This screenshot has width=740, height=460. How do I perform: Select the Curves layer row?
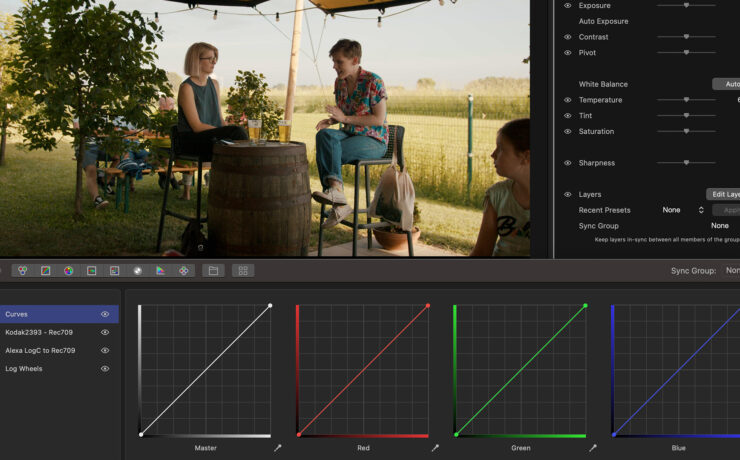click(59, 314)
